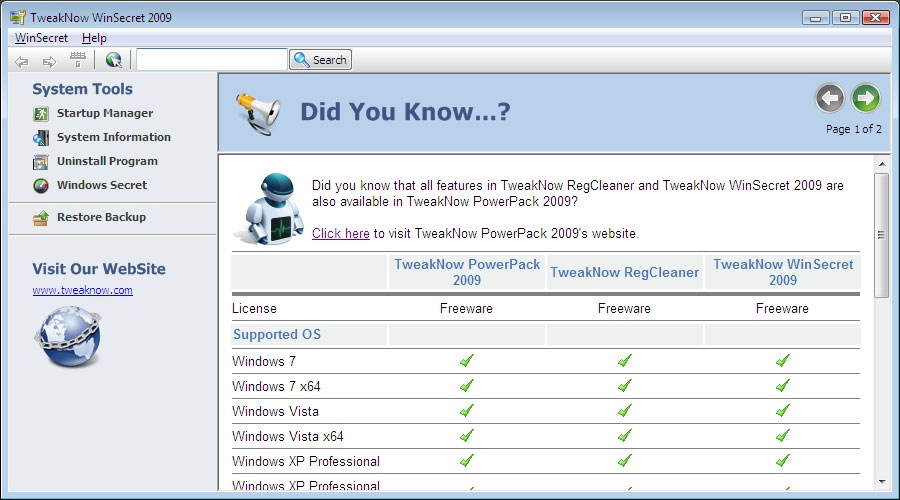
Task: Click the tree view toolbar icon
Action: click(x=77, y=60)
